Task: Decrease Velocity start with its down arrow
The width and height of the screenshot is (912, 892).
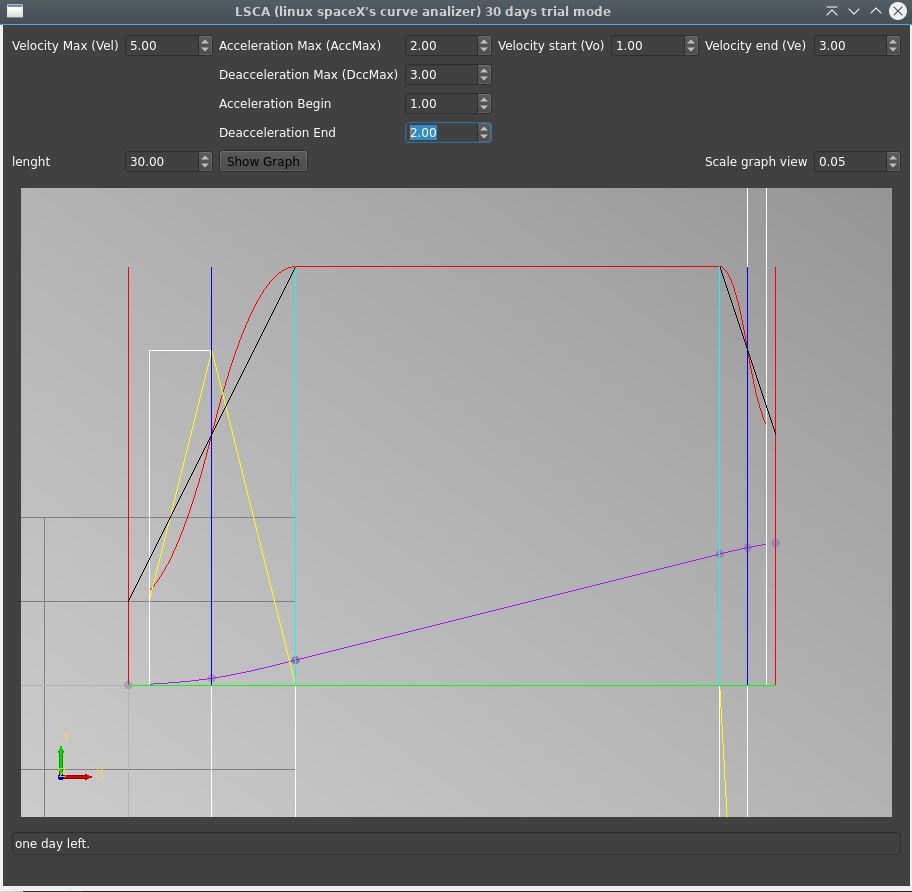Action: pos(691,50)
